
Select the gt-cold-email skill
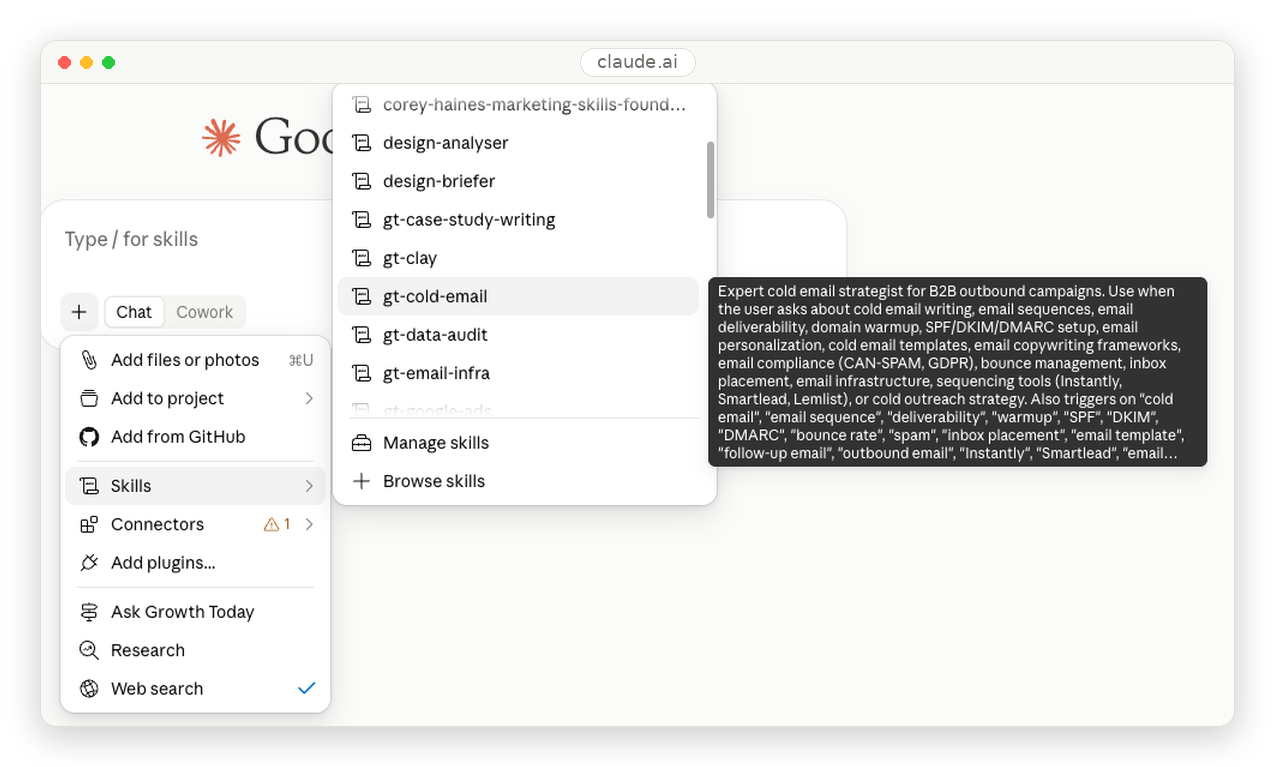tap(518, 296)
